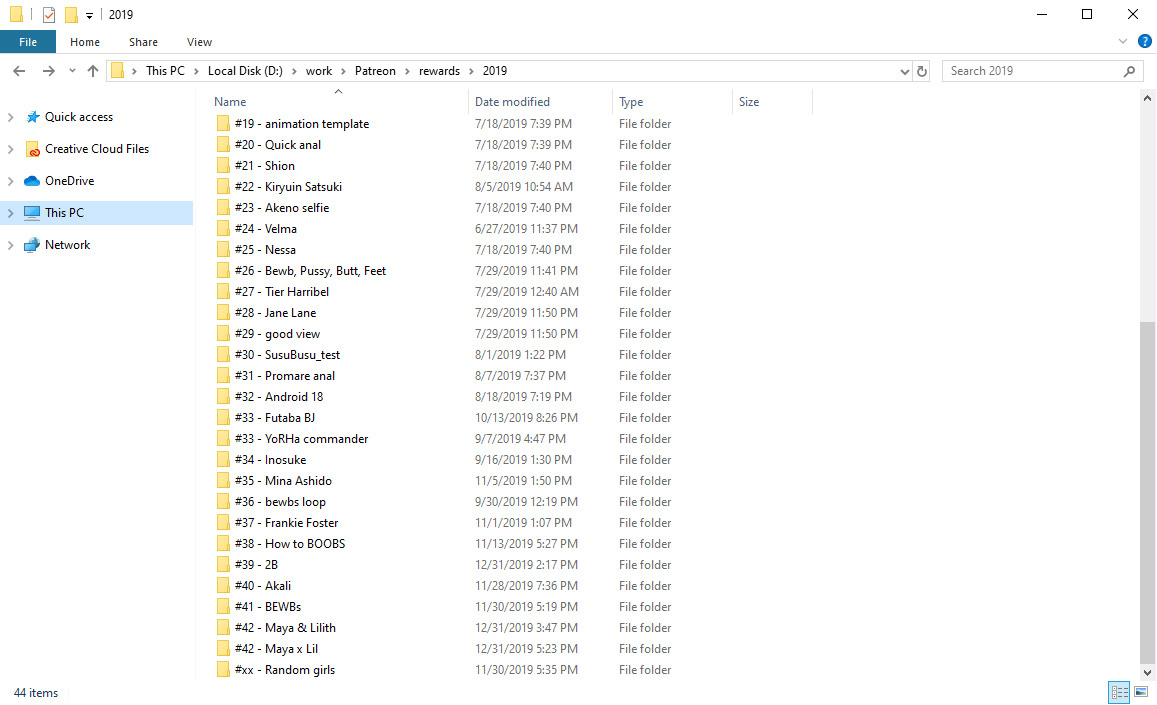Expand the ribbon with the chevron
This screenshot has height=705, width=1157.
(x=1123, y=41)
